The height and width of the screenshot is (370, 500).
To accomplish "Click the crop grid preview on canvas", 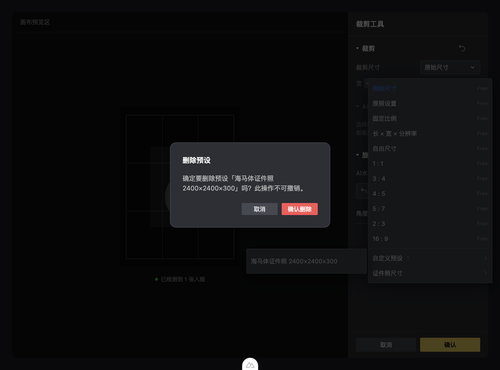I will coord(180,187).
